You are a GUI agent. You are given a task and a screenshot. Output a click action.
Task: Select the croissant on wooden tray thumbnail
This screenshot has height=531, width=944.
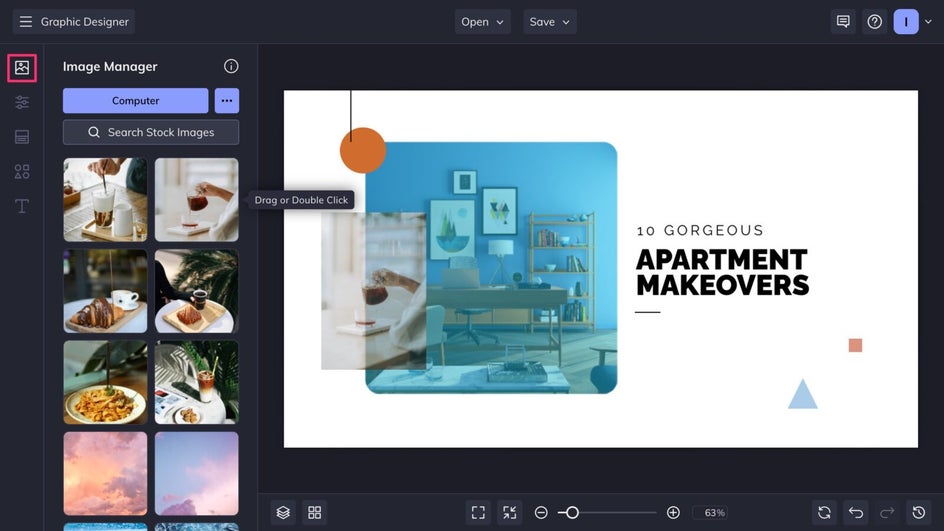[196, 291]
